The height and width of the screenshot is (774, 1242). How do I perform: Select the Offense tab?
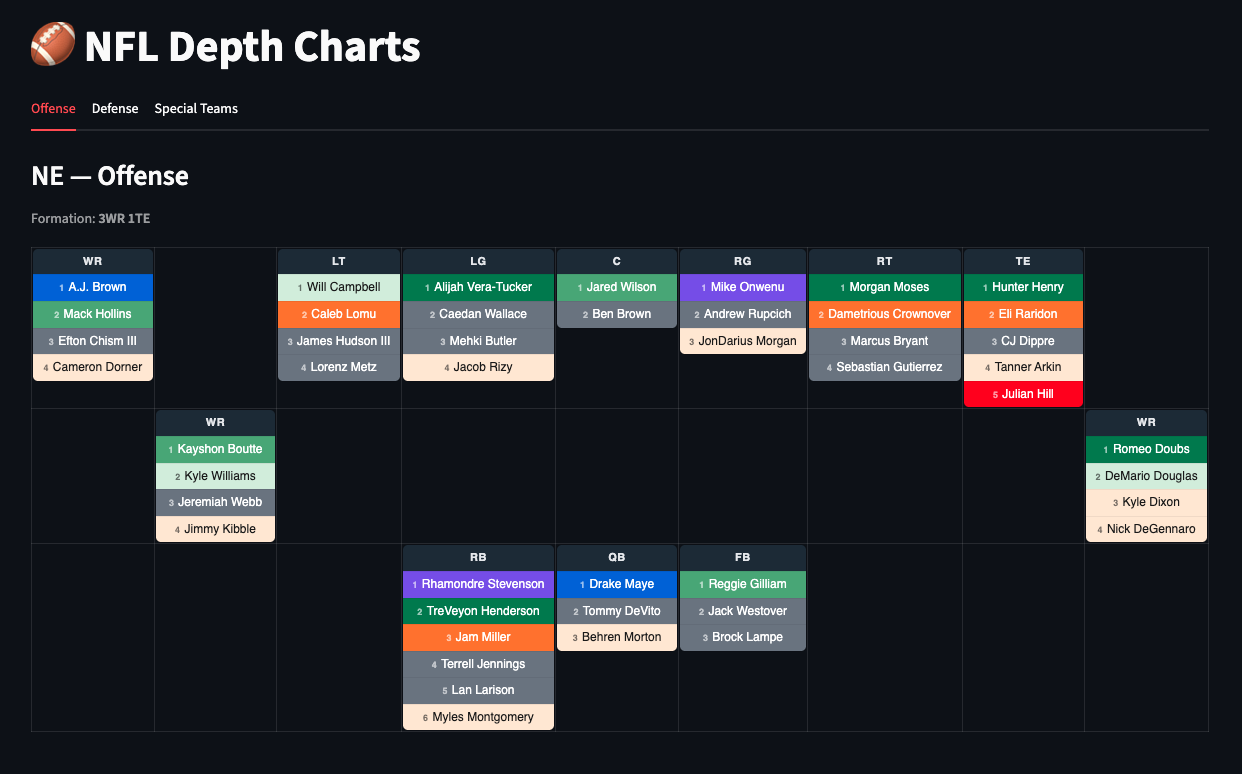[x=53, y=108]
